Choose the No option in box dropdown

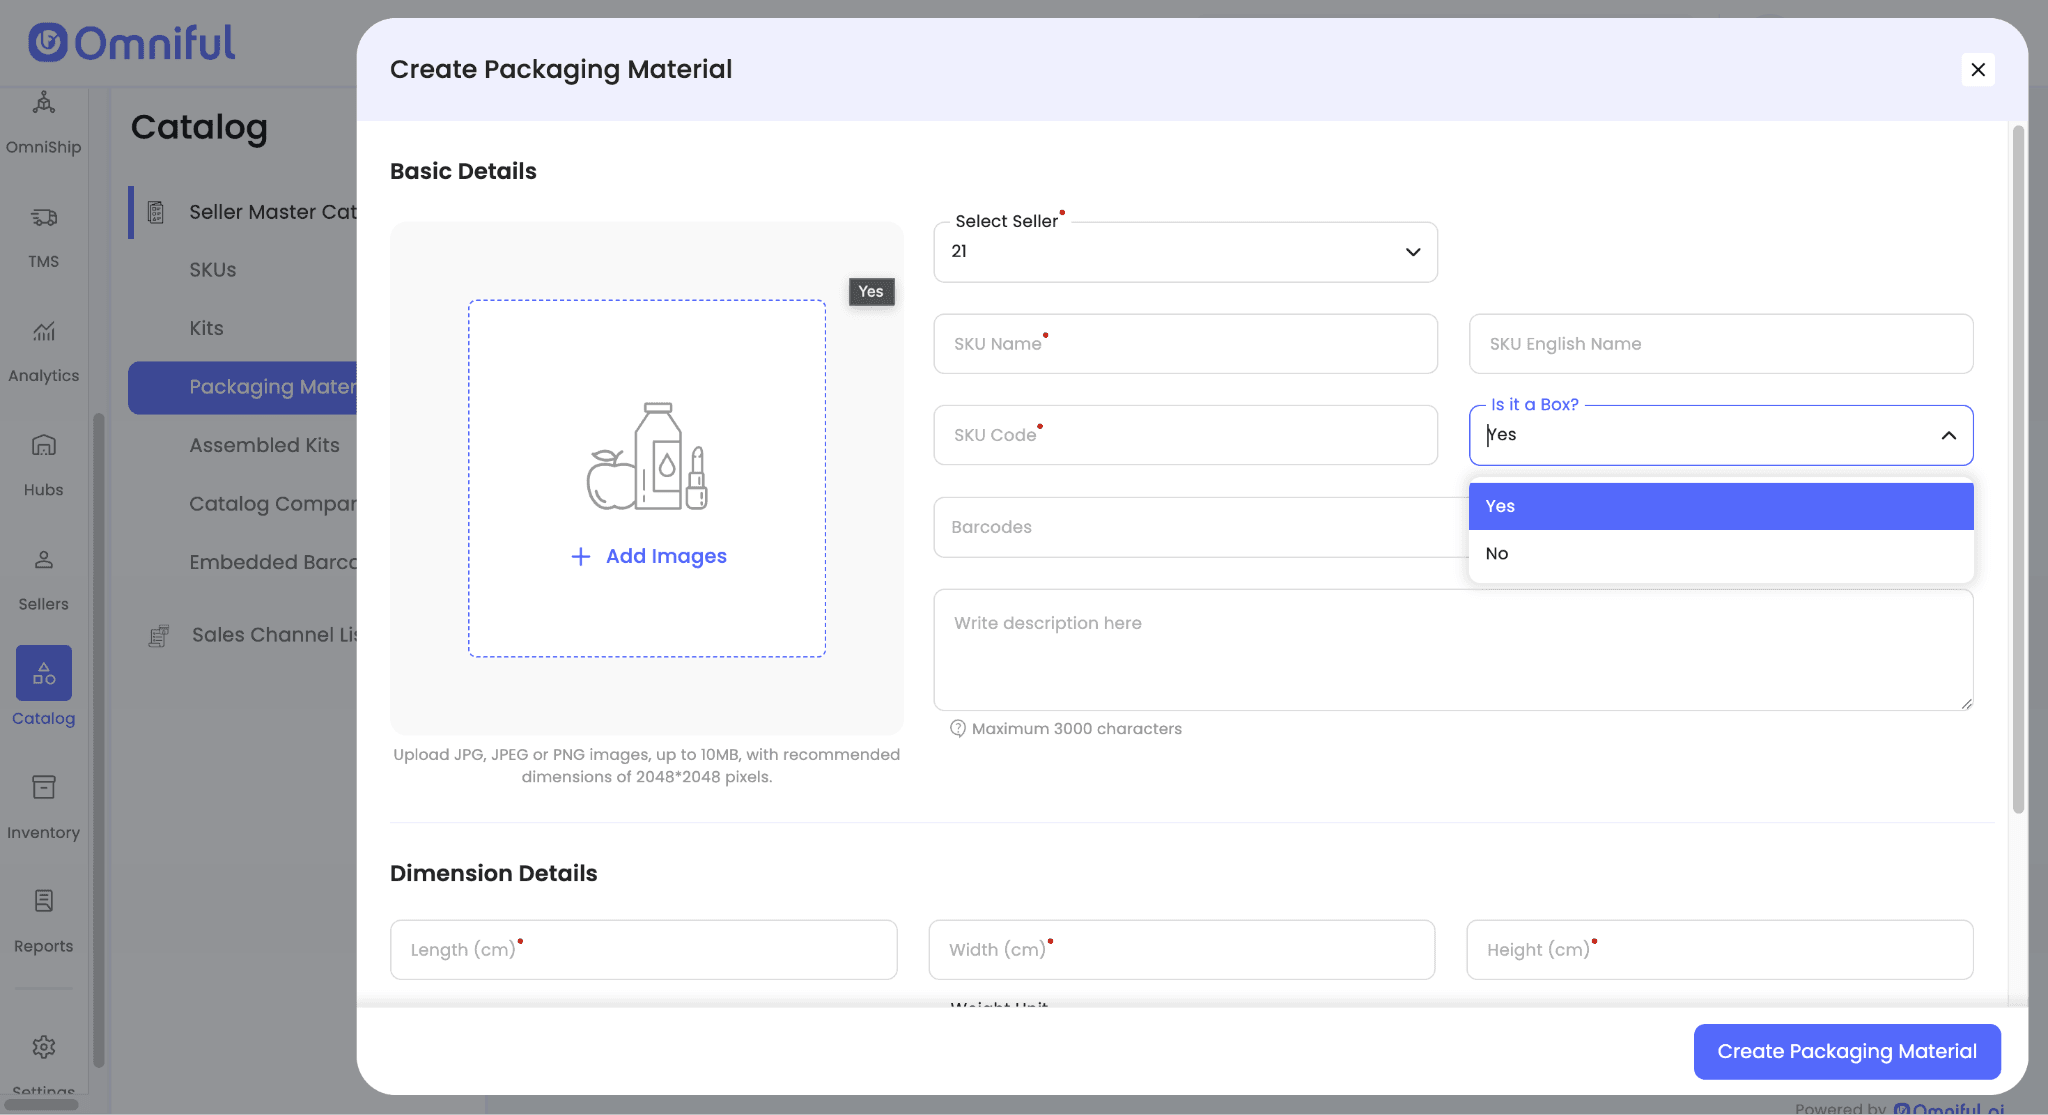pos(1720,554)
